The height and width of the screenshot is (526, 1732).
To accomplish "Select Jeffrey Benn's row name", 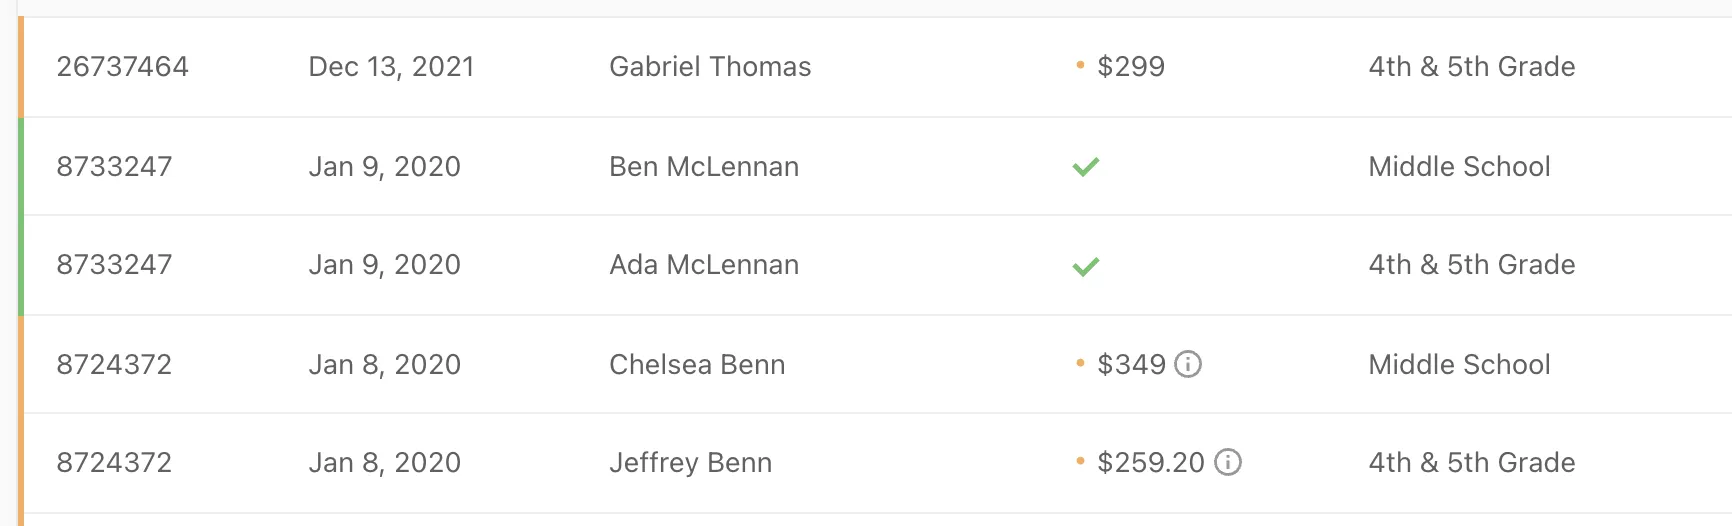I will click(x=690, y=463).
